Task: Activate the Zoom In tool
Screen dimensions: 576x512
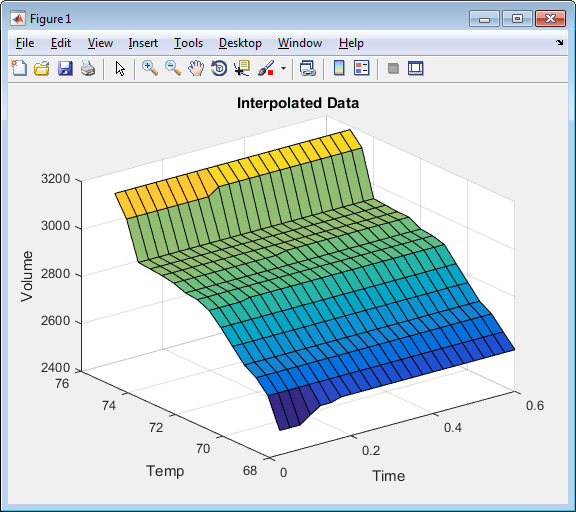Action: 150,68
